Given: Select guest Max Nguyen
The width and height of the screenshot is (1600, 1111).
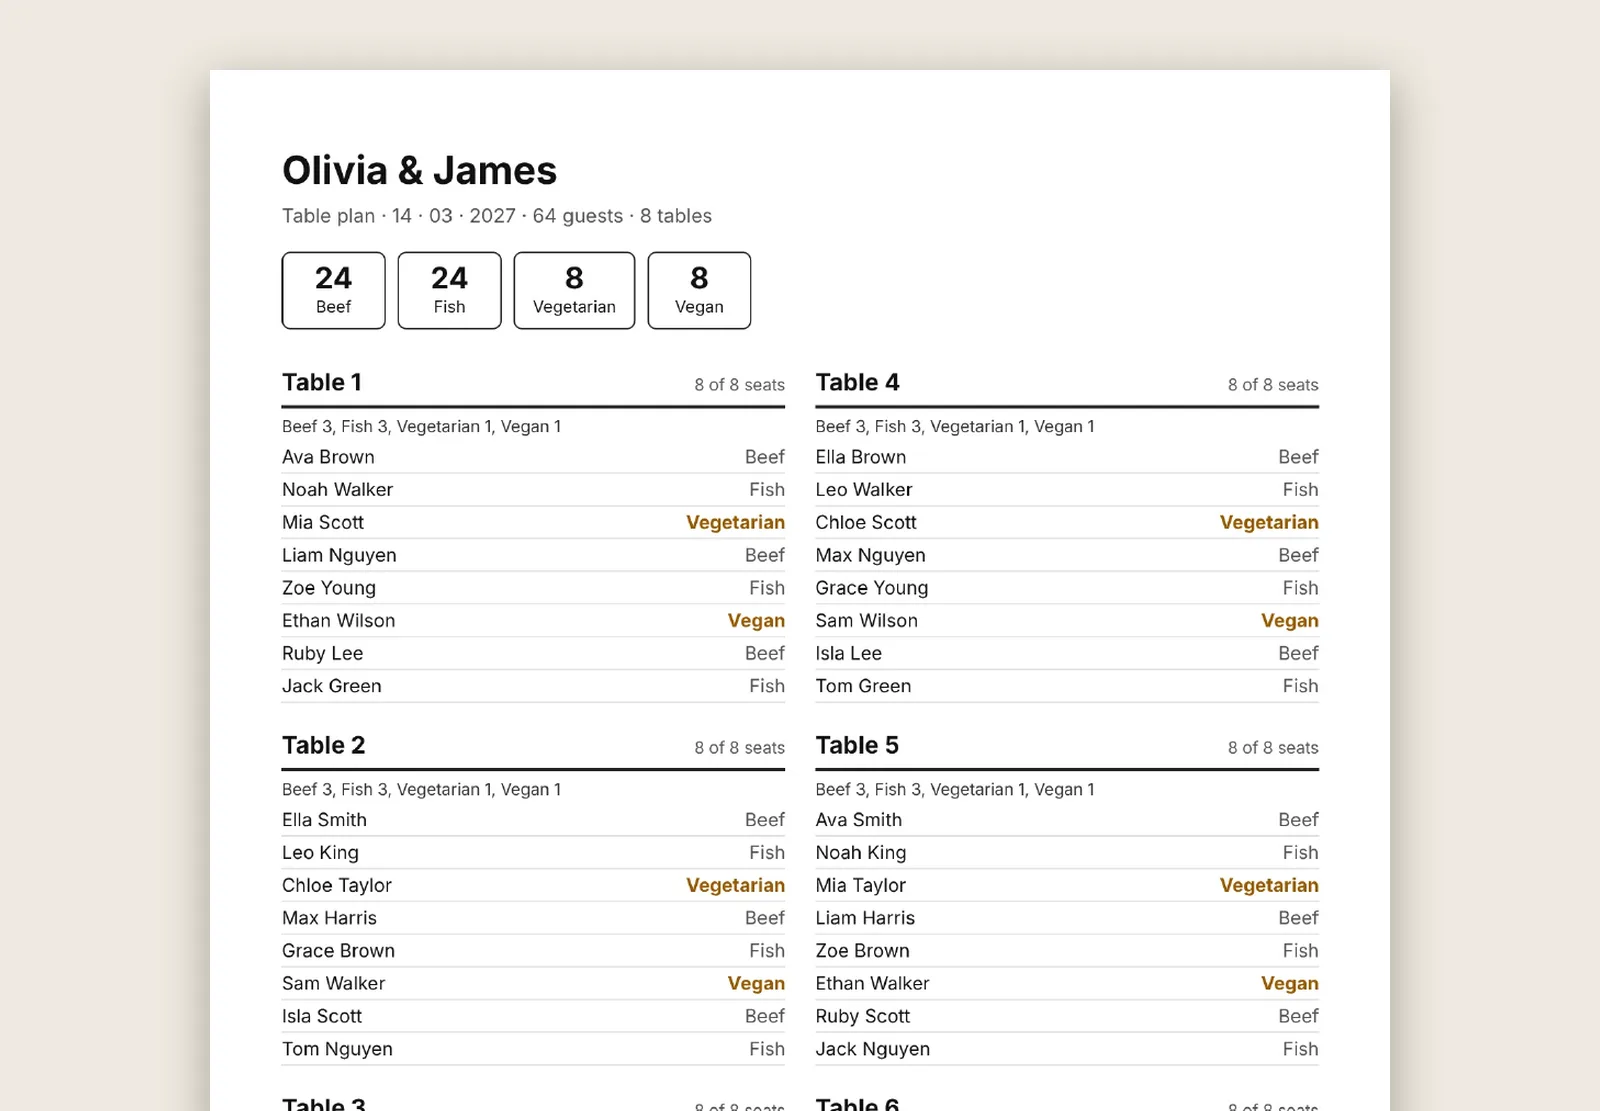Looking at the screenshot, I should point(870,555).
